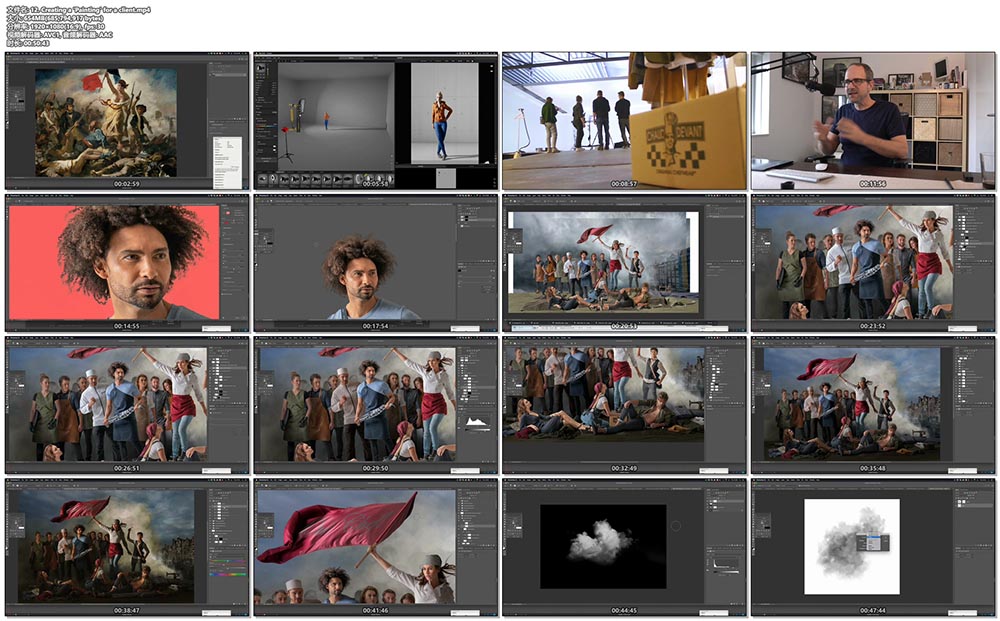
Task: Open the video frame stamped 00:47:44
Action: pyautogui.click(x=873, y=547)
